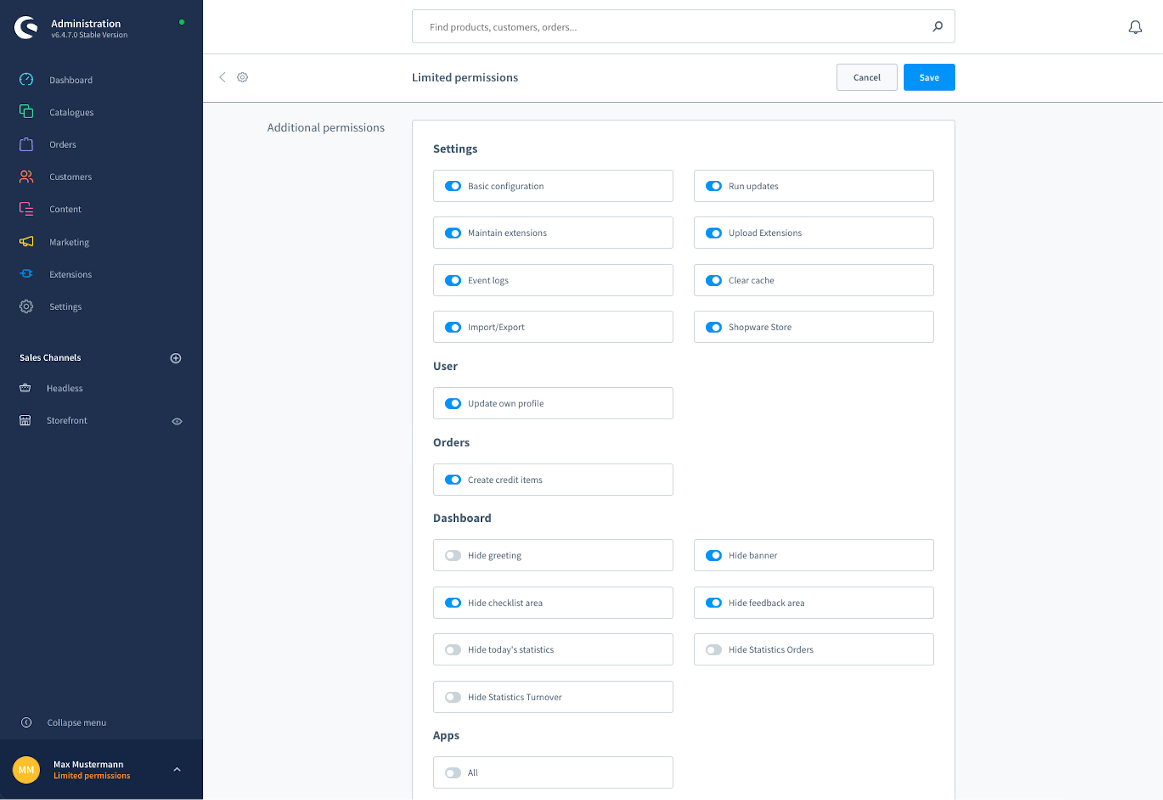This screenshot has width=1163, height=800.
Task: Open Customers menu item
Action: (x=70, y=177)
